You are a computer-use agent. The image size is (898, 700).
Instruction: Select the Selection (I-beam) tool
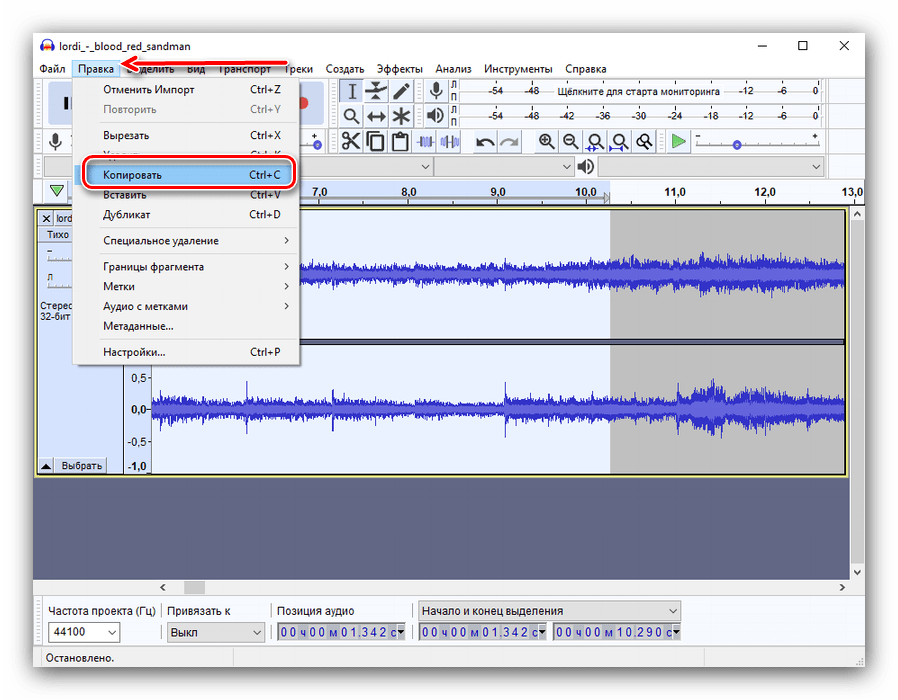(x=352, y=91)
